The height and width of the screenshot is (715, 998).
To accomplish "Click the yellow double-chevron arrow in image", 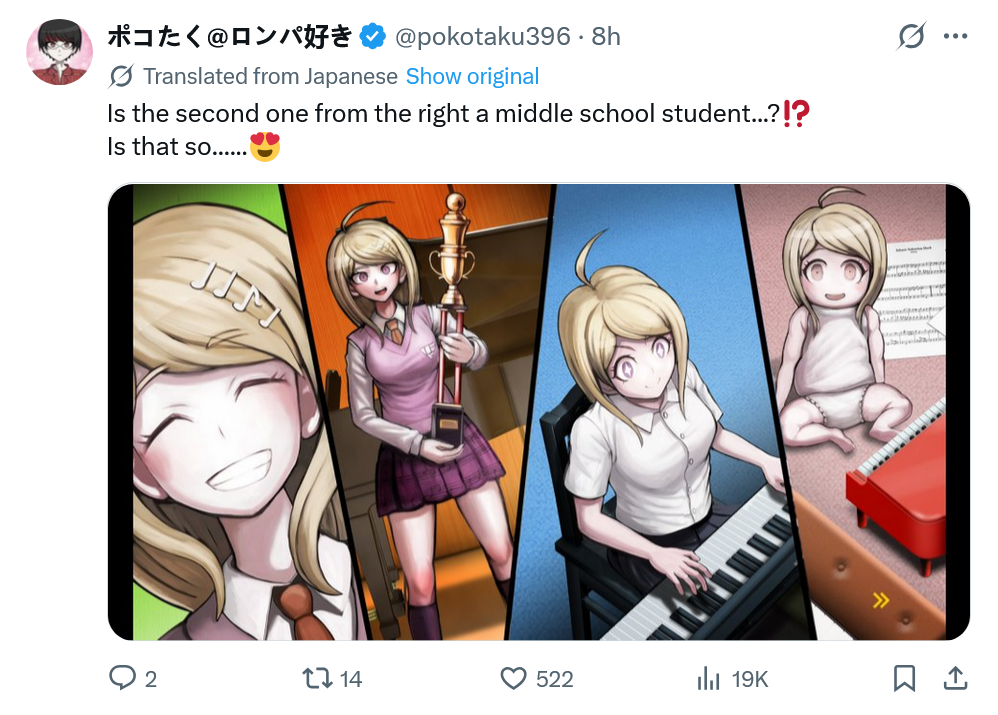I will coord(881,600).
